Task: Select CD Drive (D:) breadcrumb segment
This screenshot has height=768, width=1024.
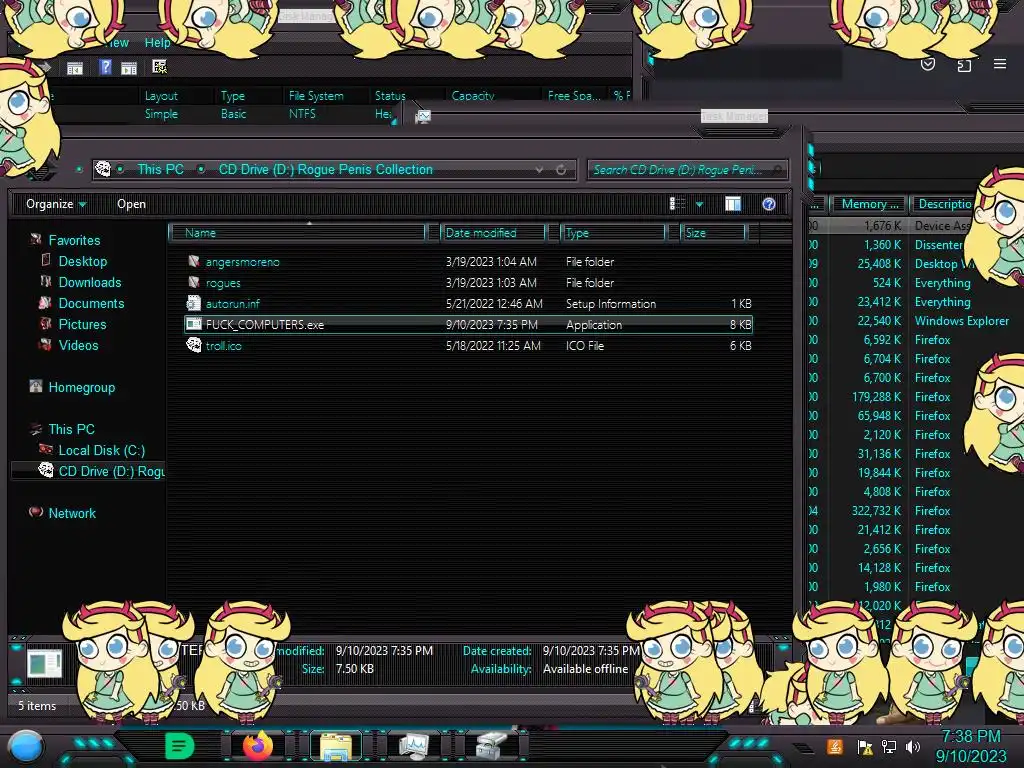Action: click(x=325, y=170)
